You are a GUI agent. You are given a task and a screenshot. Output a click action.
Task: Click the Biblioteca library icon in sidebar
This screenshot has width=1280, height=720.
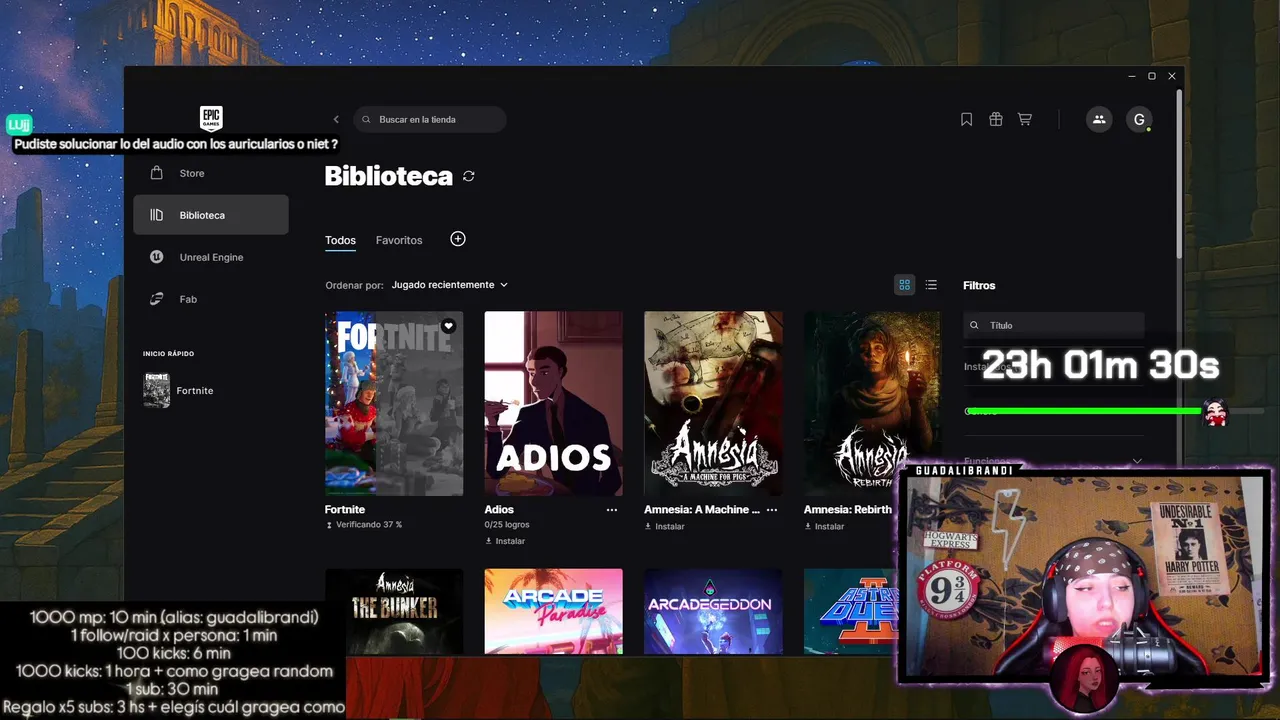156,215
